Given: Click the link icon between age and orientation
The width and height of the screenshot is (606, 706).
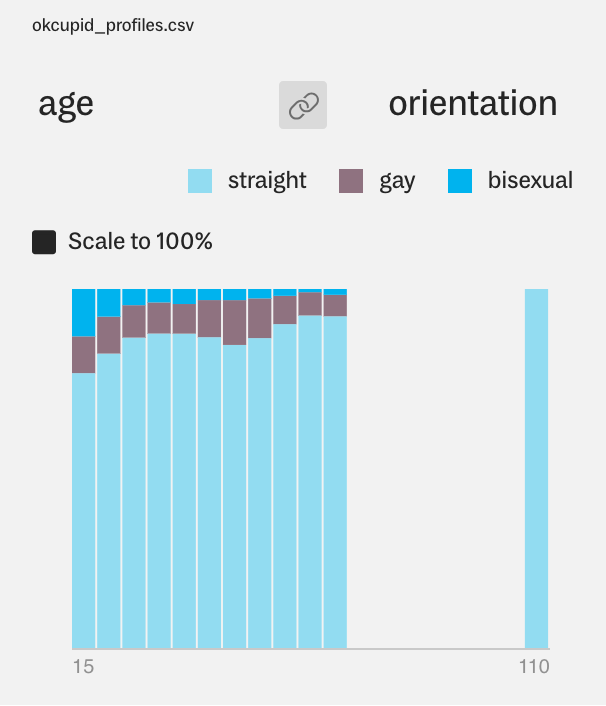Looking at the screenshot, I should 302,105.
